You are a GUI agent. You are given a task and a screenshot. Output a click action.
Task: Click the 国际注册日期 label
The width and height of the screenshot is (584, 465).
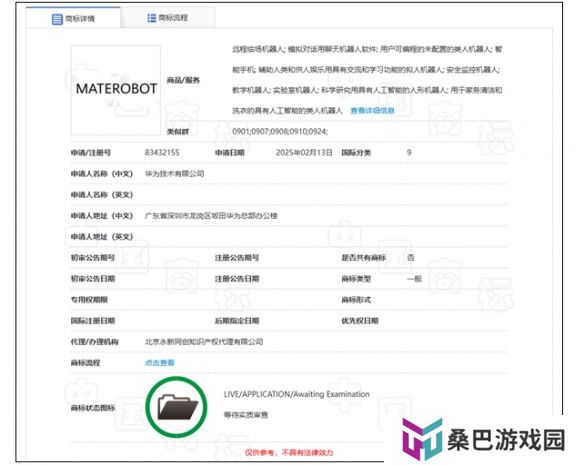point(93,321)
